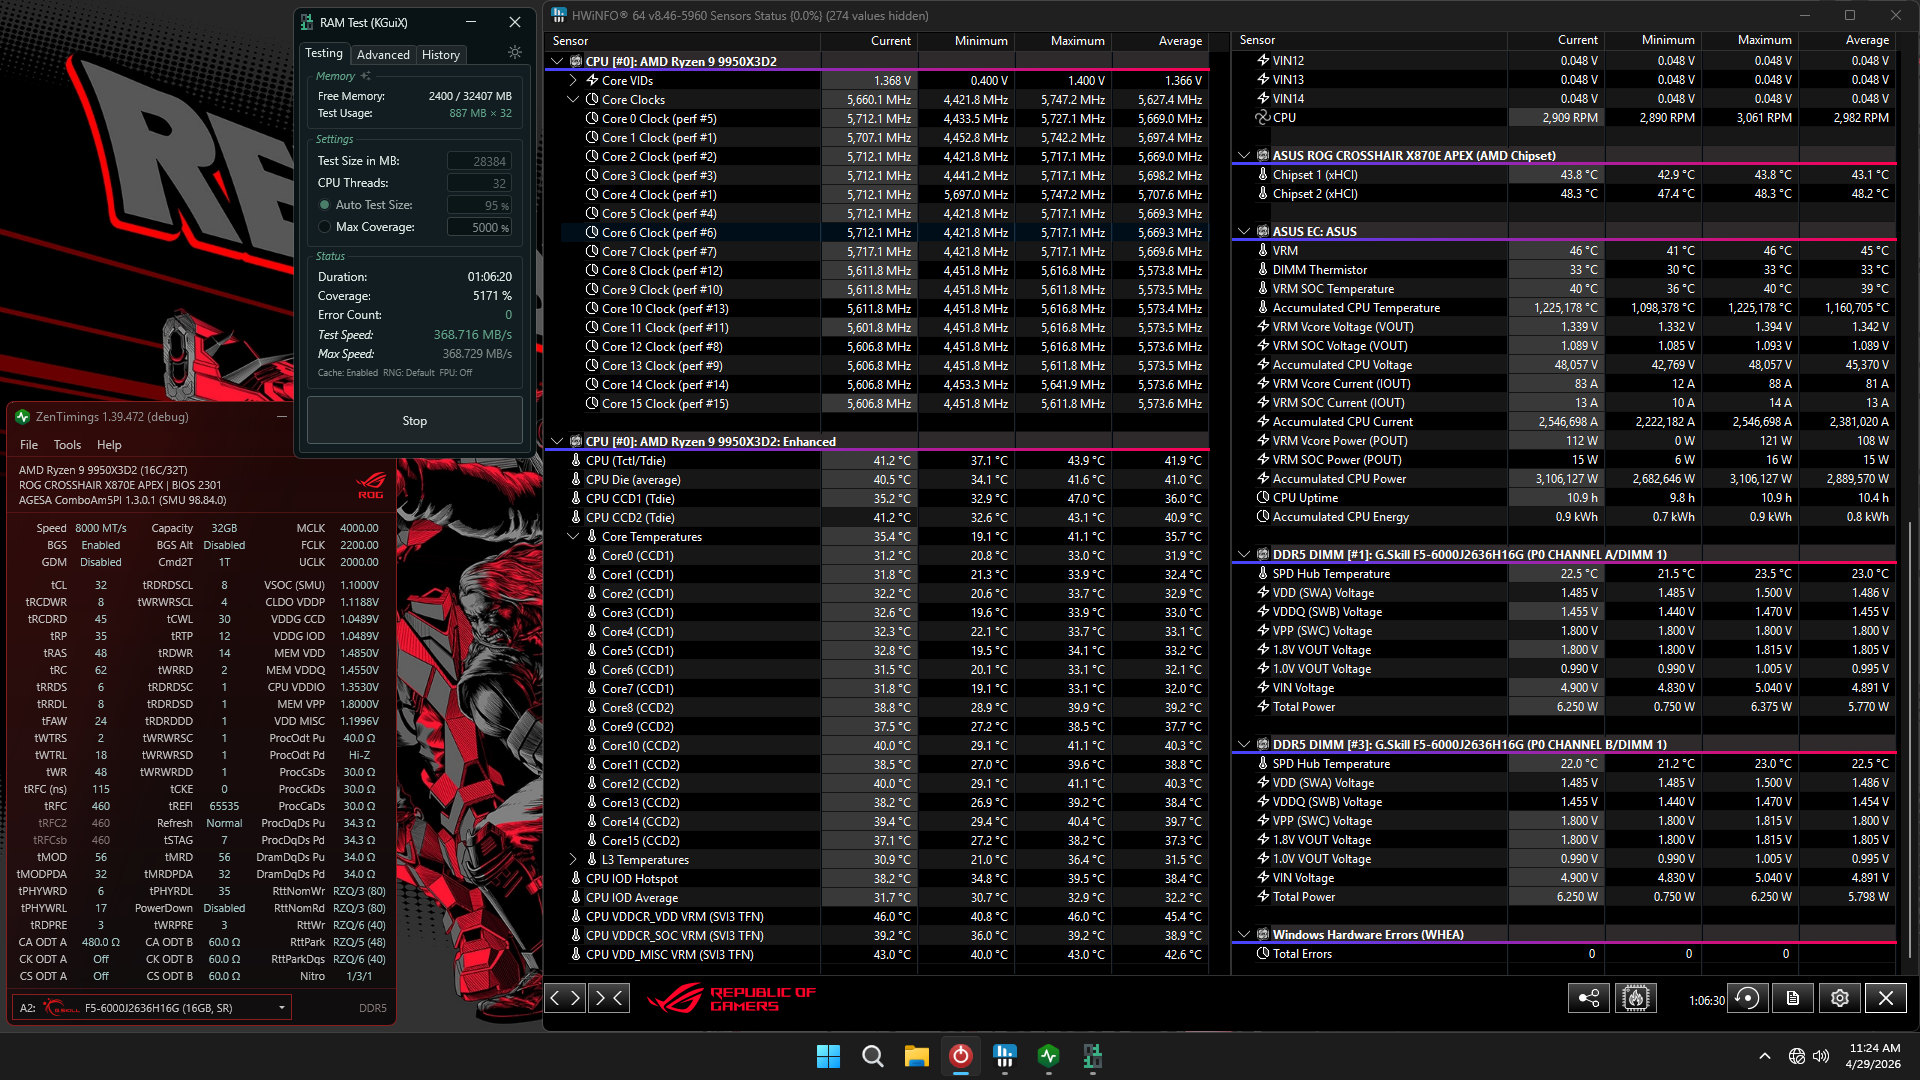Open the File menu in ZenTimings
The width and height of the screenshot is (1920, 1080).
29,445
